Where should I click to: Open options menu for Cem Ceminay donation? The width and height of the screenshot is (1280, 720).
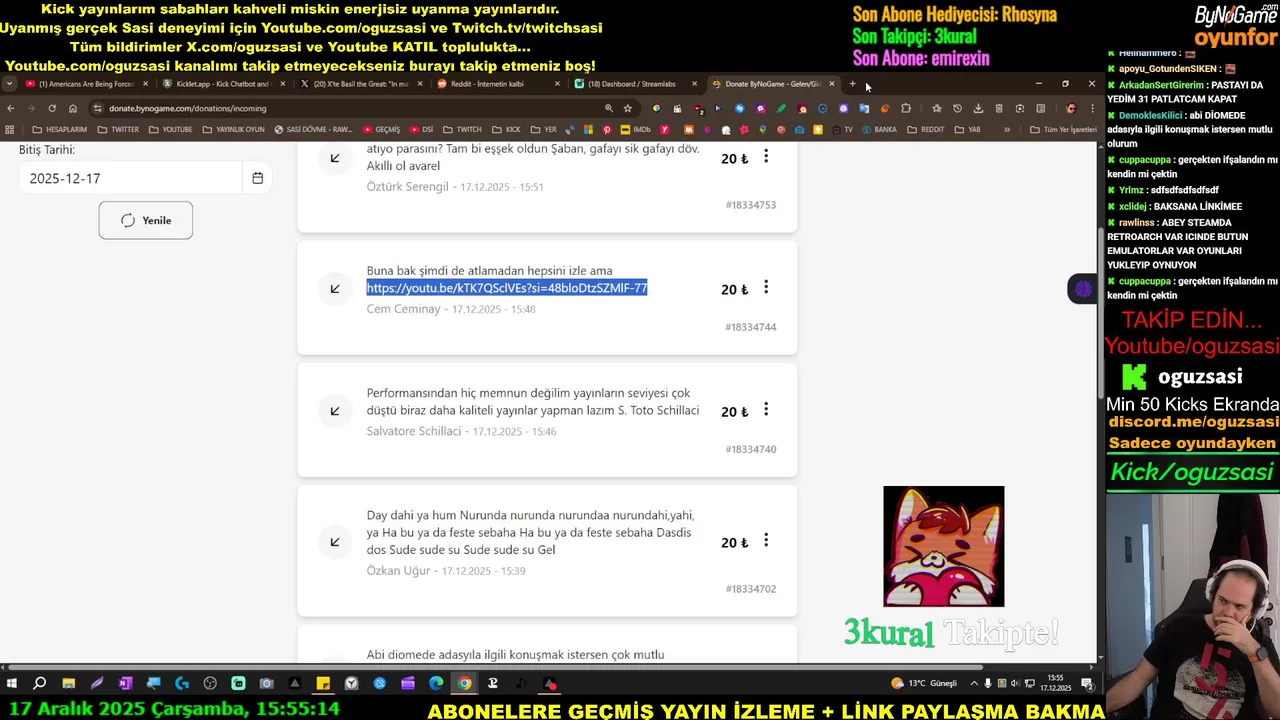click(766, 288)
